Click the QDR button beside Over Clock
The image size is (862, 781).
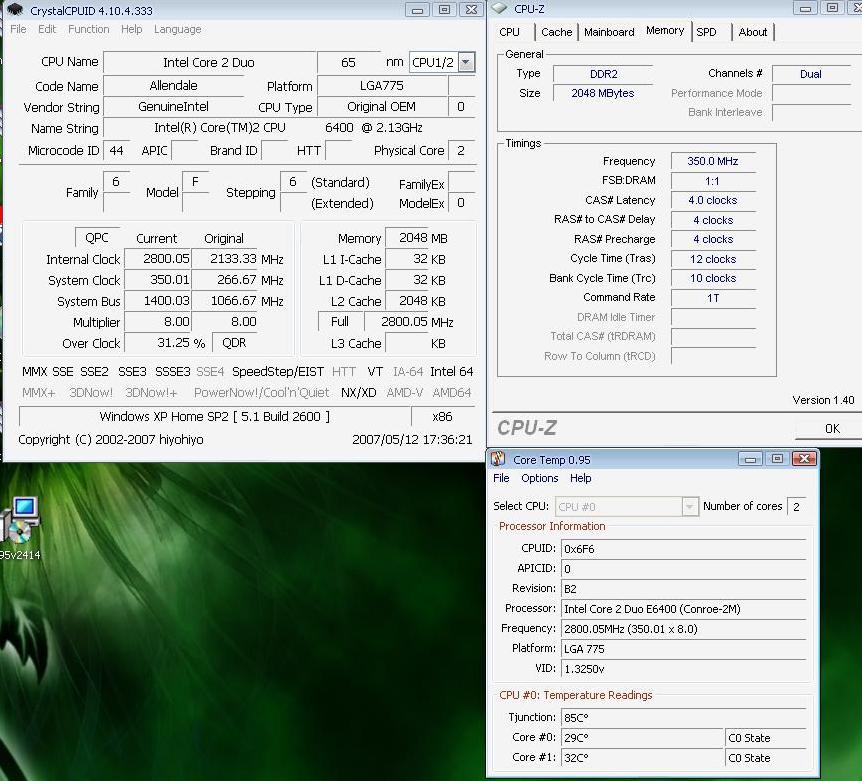pyautogui.click(x=234, y=343)
